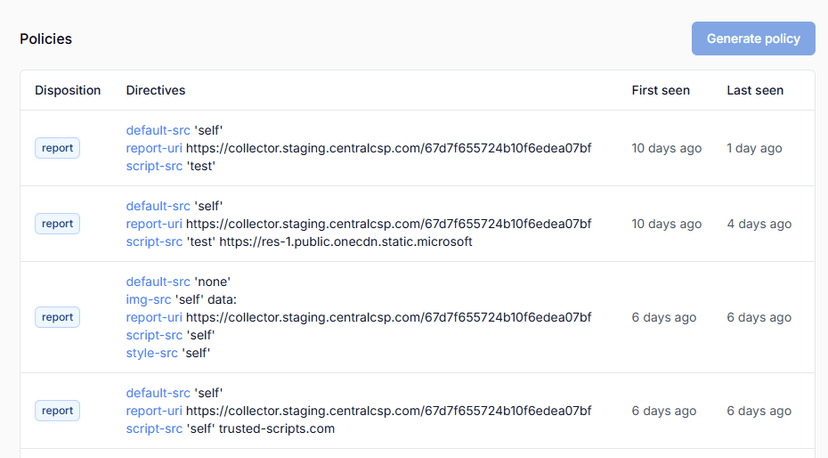Click the report badge in fourth policy row

(x=58, y=410)
